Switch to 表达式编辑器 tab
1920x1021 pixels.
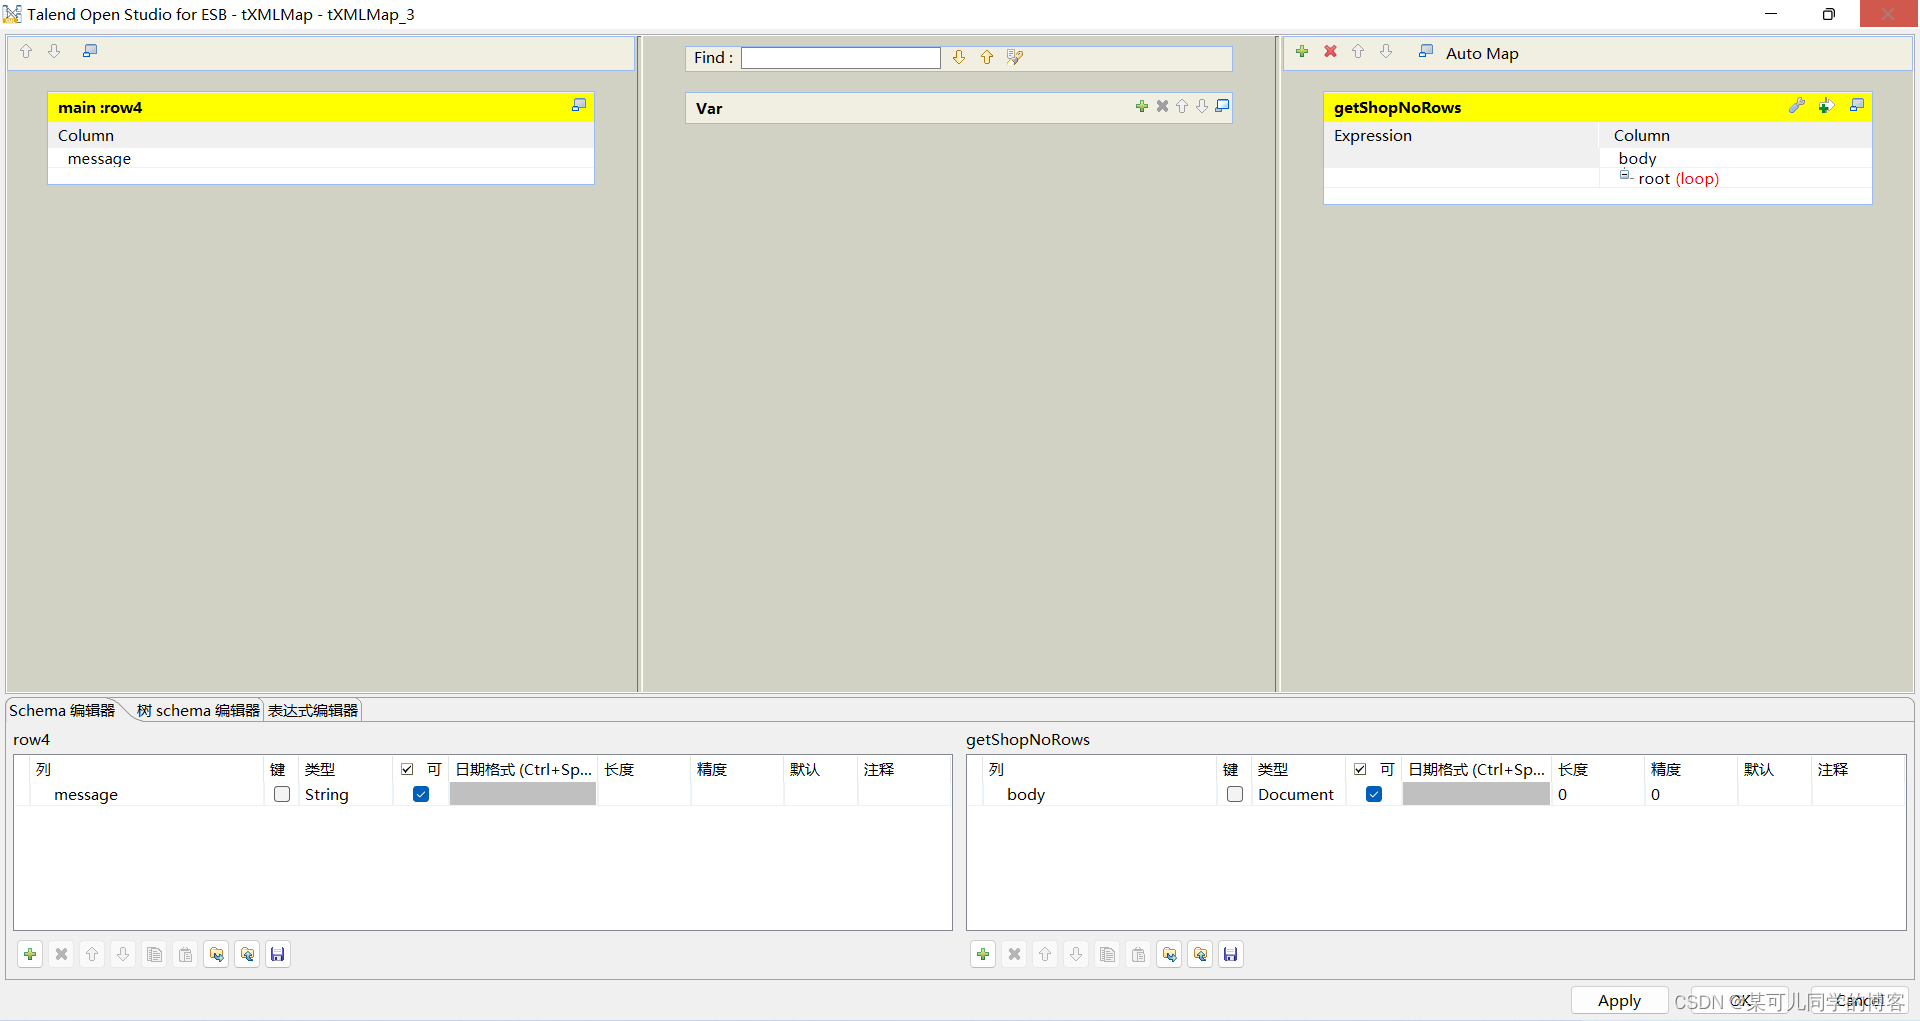pyautogui.click(x=313, y=710)
